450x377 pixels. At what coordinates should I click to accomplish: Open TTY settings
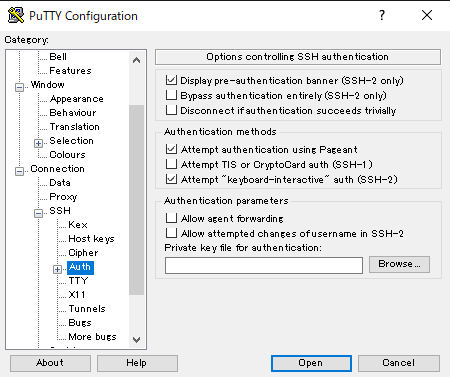click(x=78, y=281)
